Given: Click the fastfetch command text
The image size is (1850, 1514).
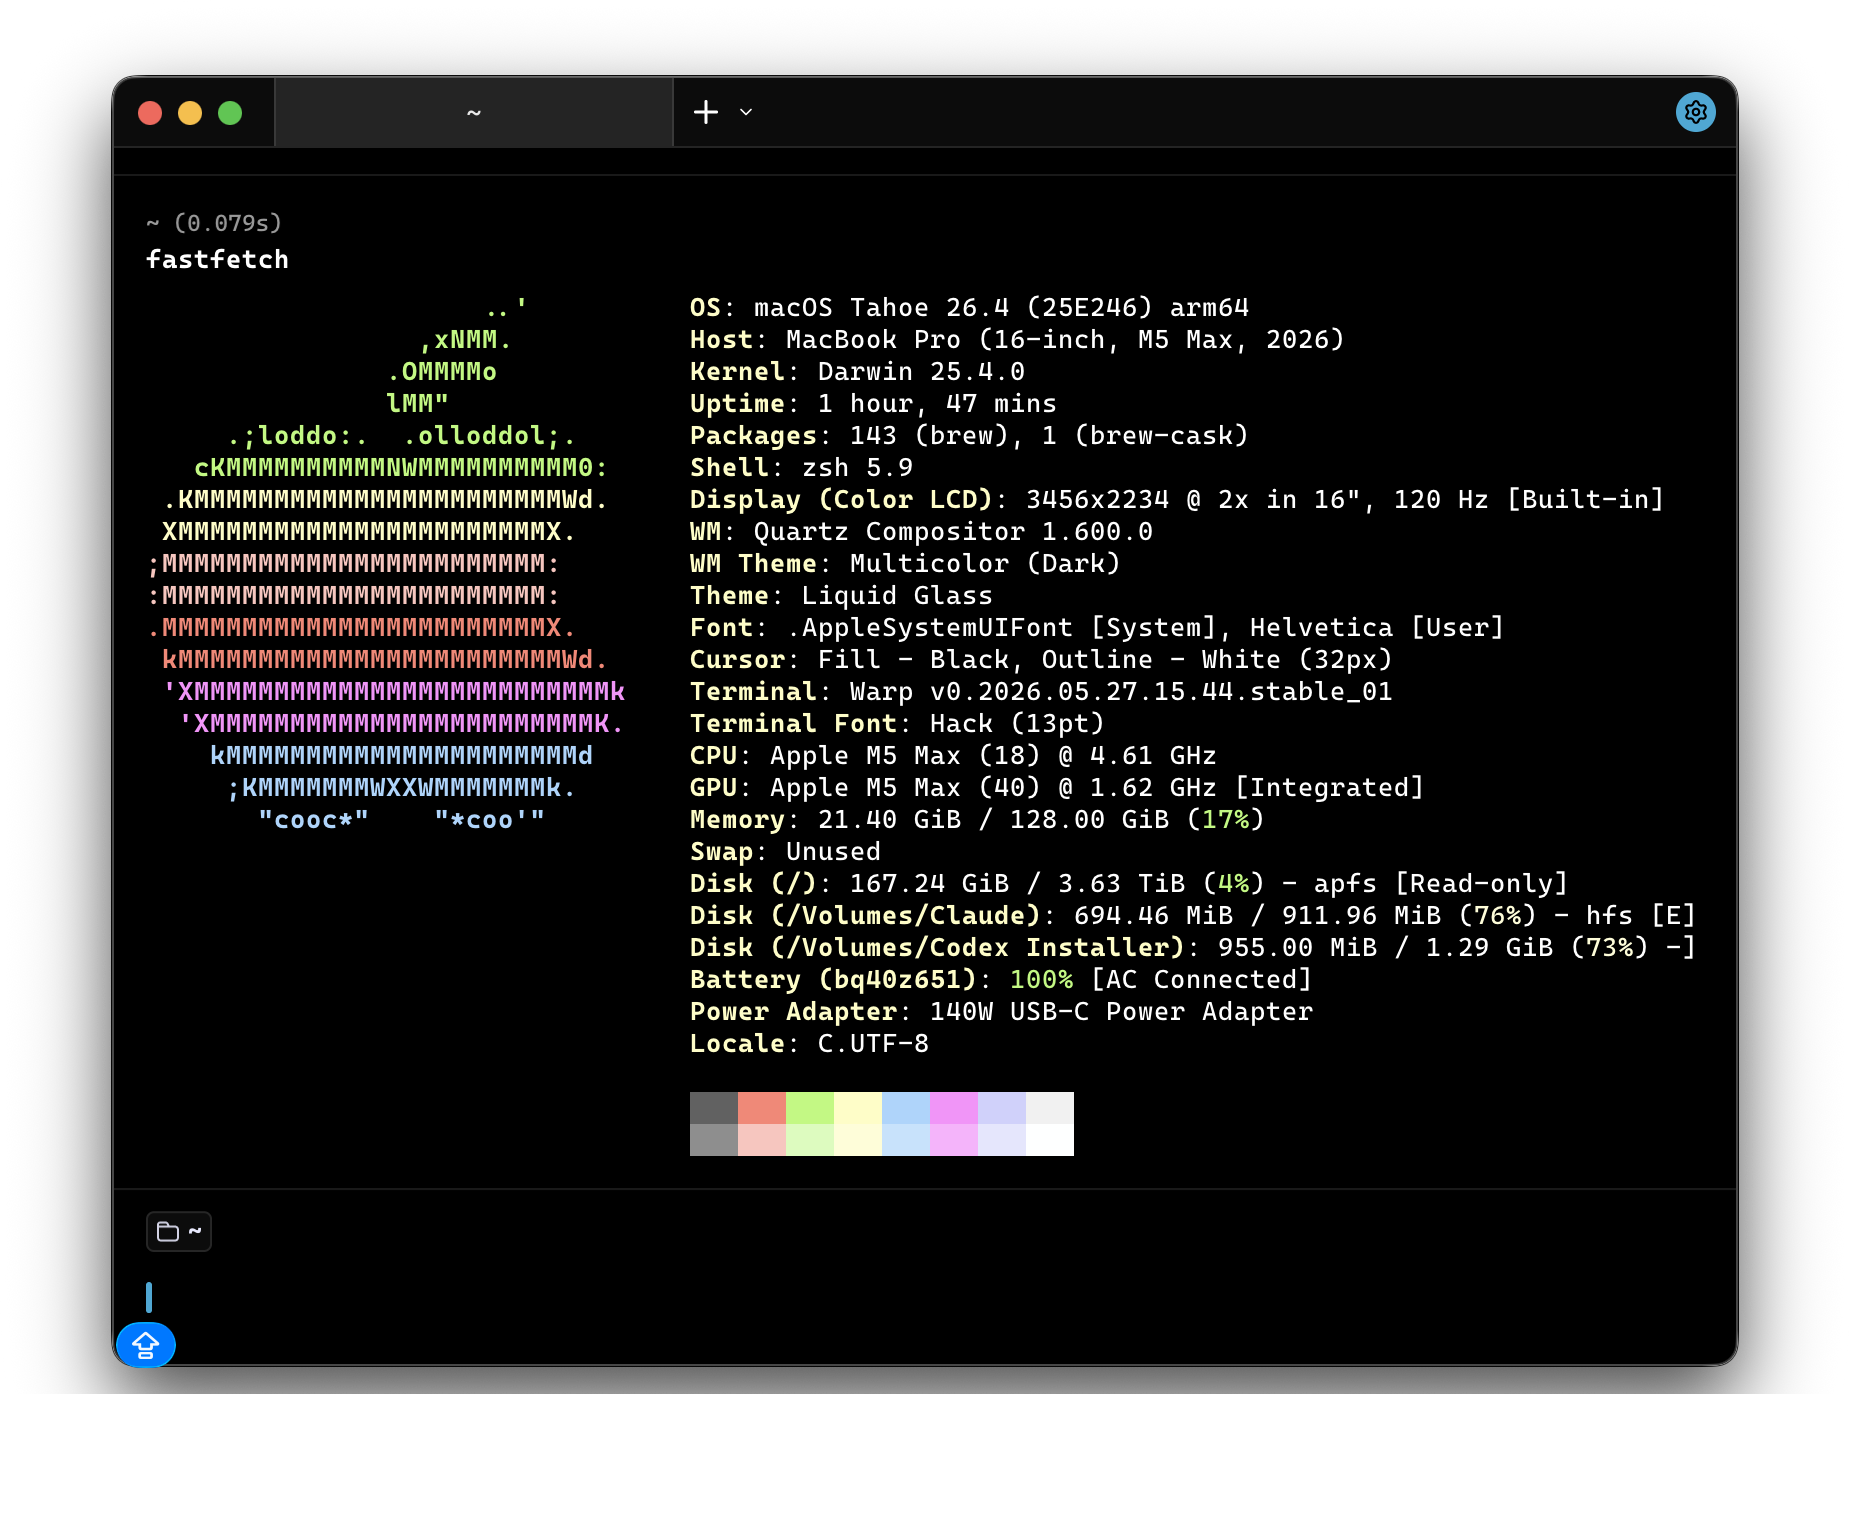Looking at the screenshot, I should tap(217, 260).
